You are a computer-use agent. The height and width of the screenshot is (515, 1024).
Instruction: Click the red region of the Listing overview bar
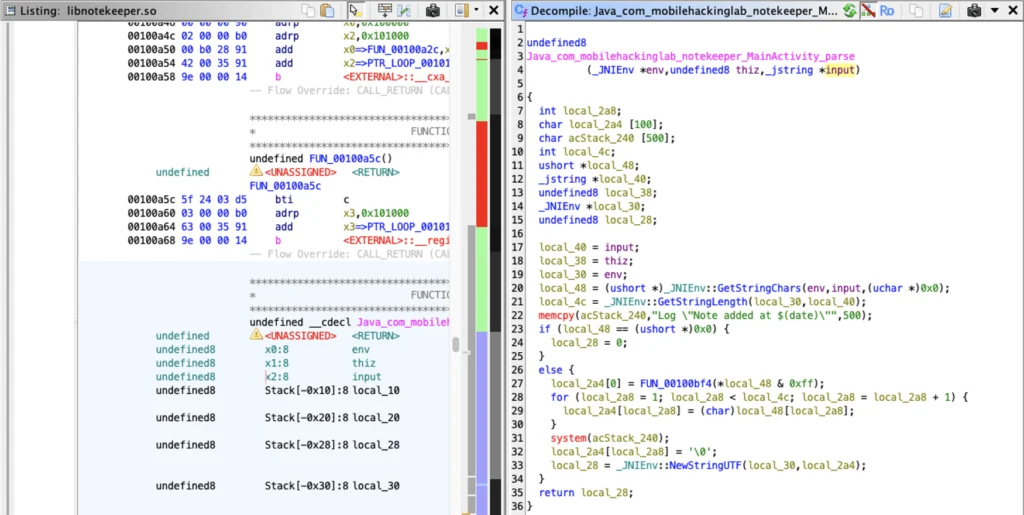click(481, 173)
